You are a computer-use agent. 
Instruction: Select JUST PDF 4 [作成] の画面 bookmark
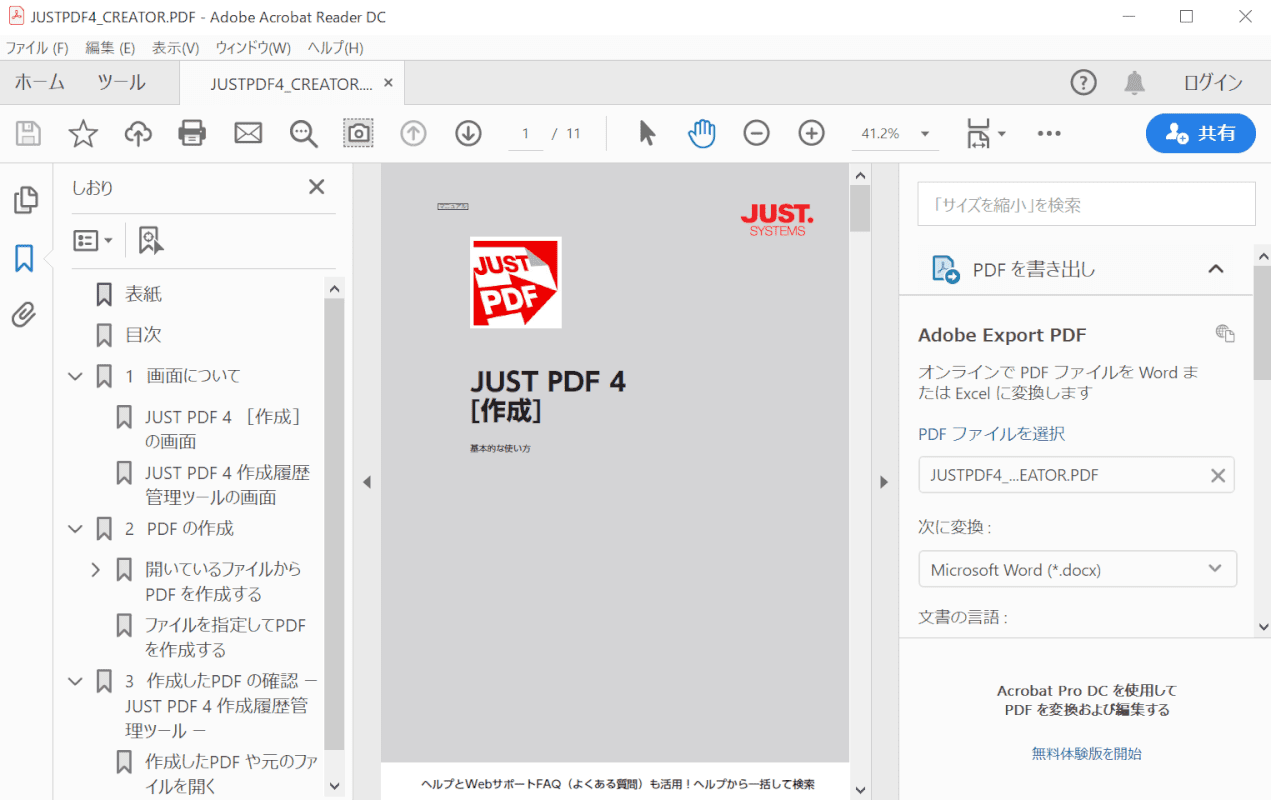coord(222,429)
